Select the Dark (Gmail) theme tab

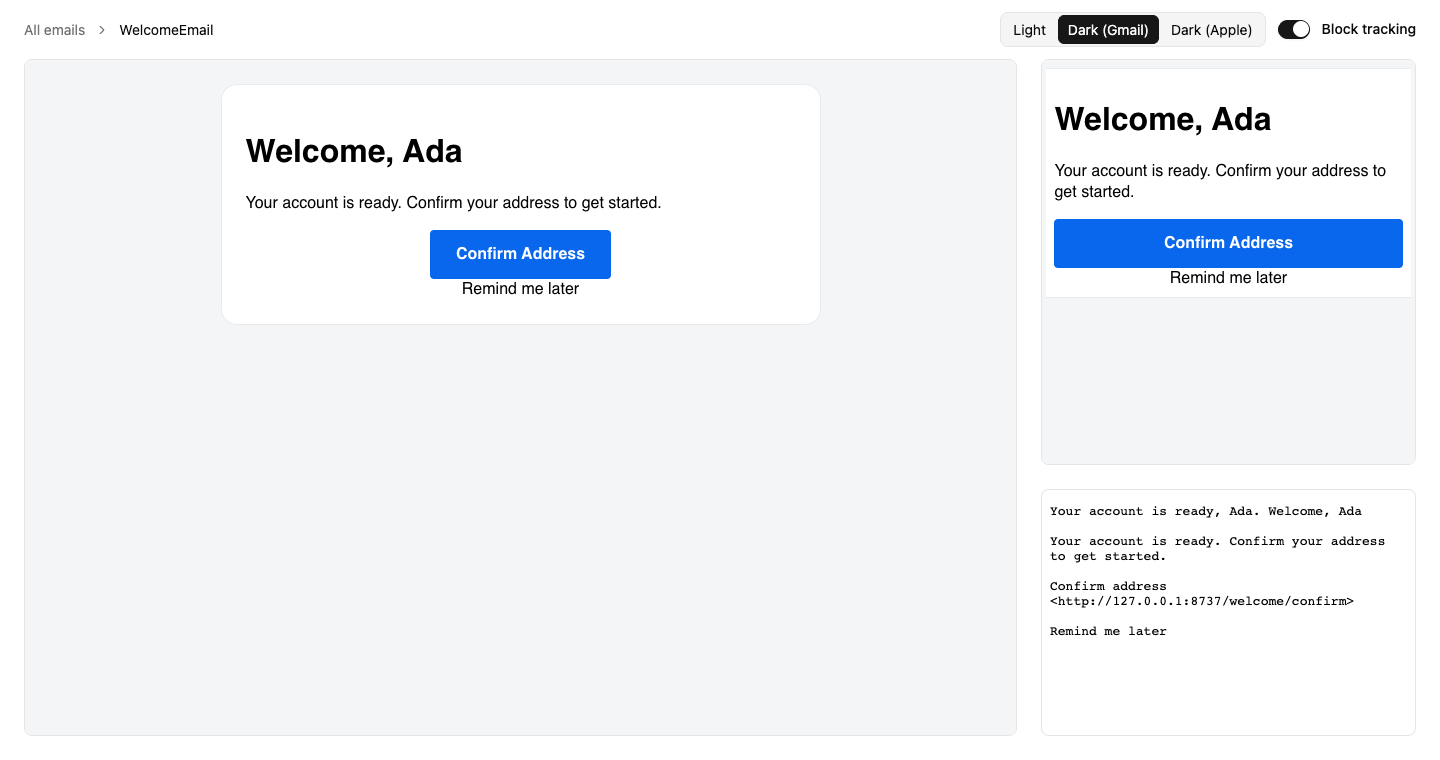pos(1108,30)
